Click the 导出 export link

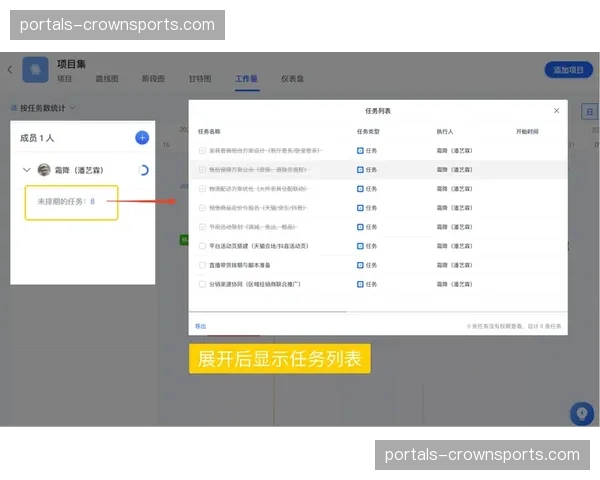(x=201, y=326)
